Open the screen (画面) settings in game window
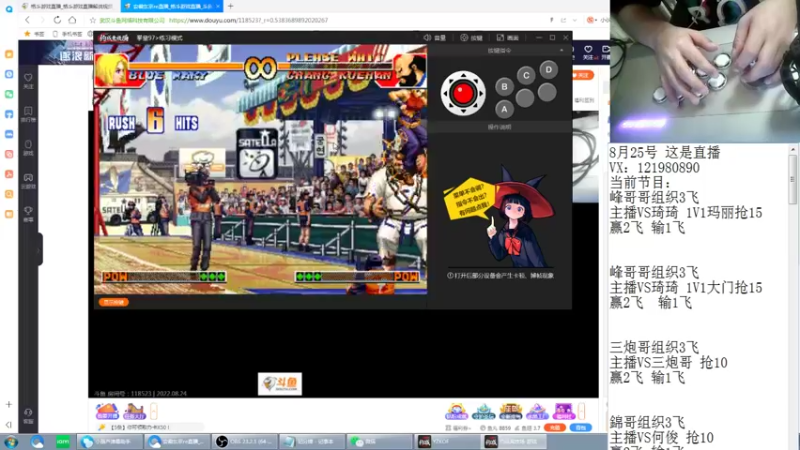 508,38
